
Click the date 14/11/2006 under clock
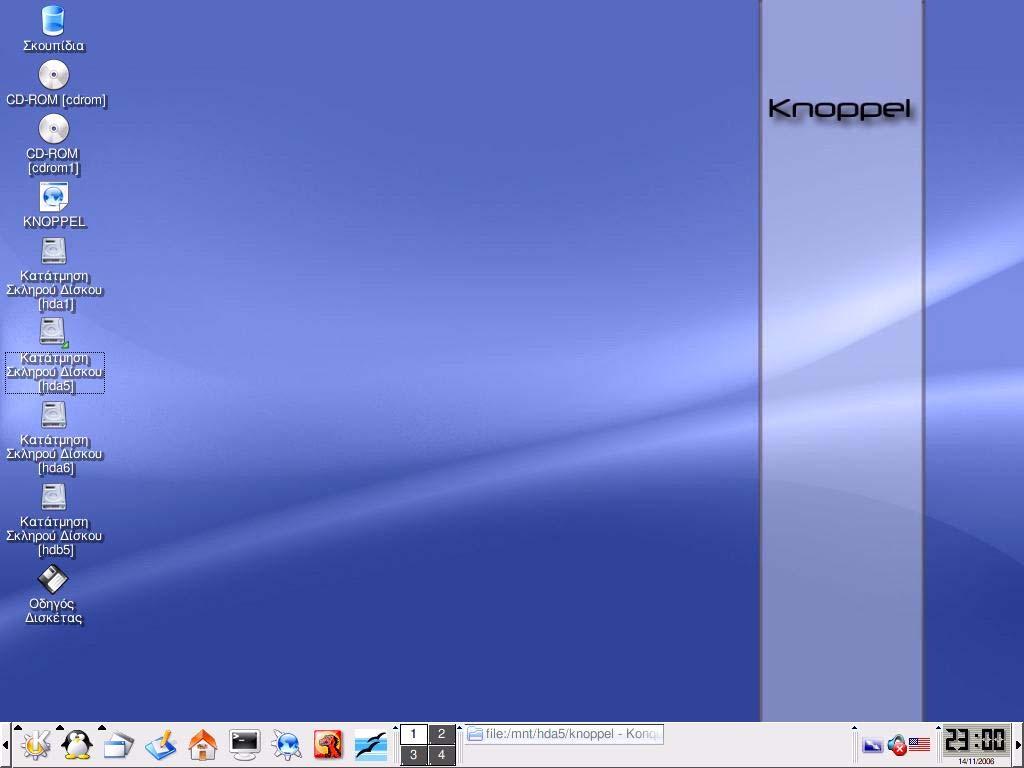click(976, 761)
